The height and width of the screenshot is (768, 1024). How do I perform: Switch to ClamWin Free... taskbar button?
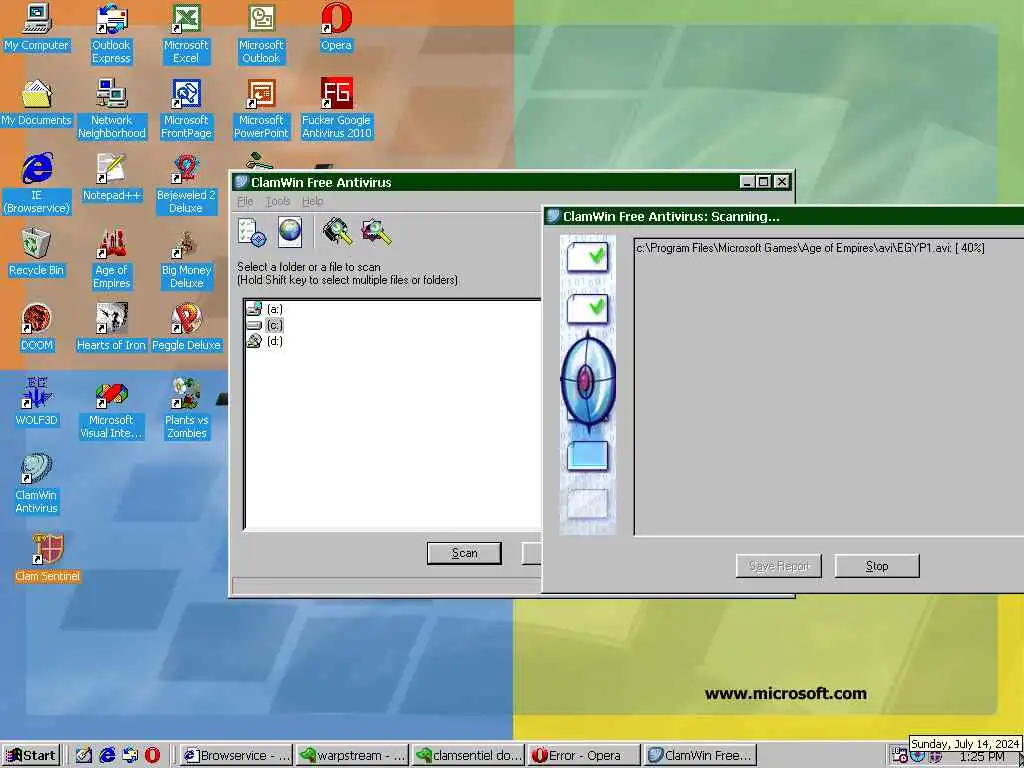click(x=700, y=756)
